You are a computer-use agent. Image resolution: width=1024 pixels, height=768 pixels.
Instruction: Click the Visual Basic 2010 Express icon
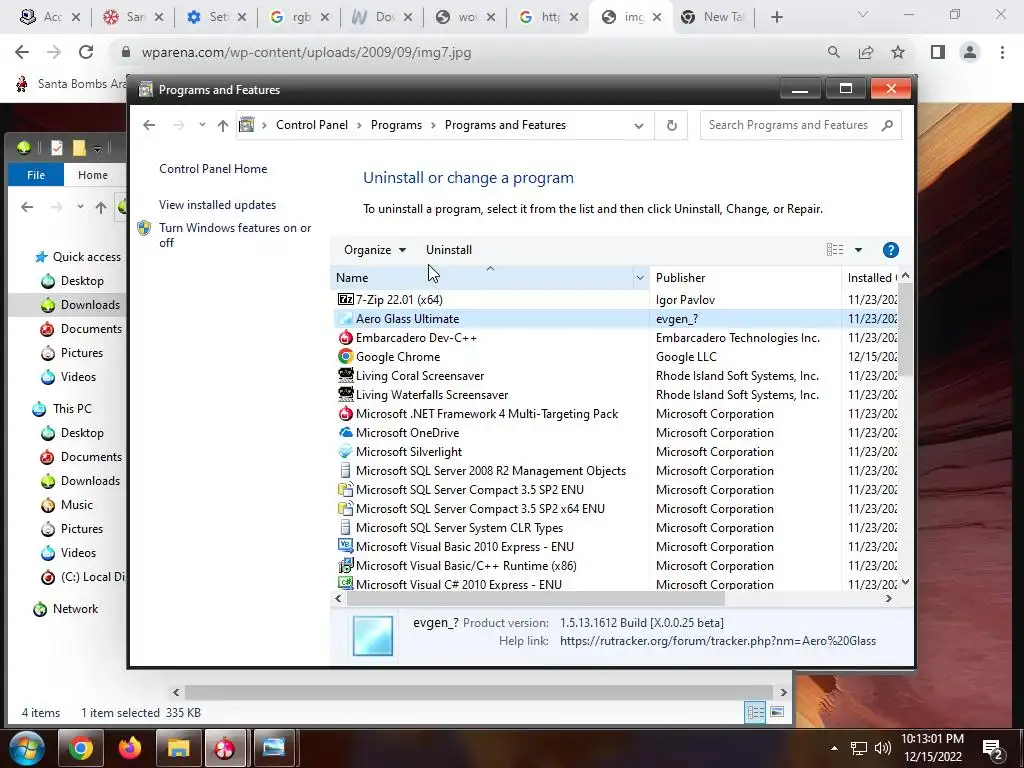(x=345, y=547)
